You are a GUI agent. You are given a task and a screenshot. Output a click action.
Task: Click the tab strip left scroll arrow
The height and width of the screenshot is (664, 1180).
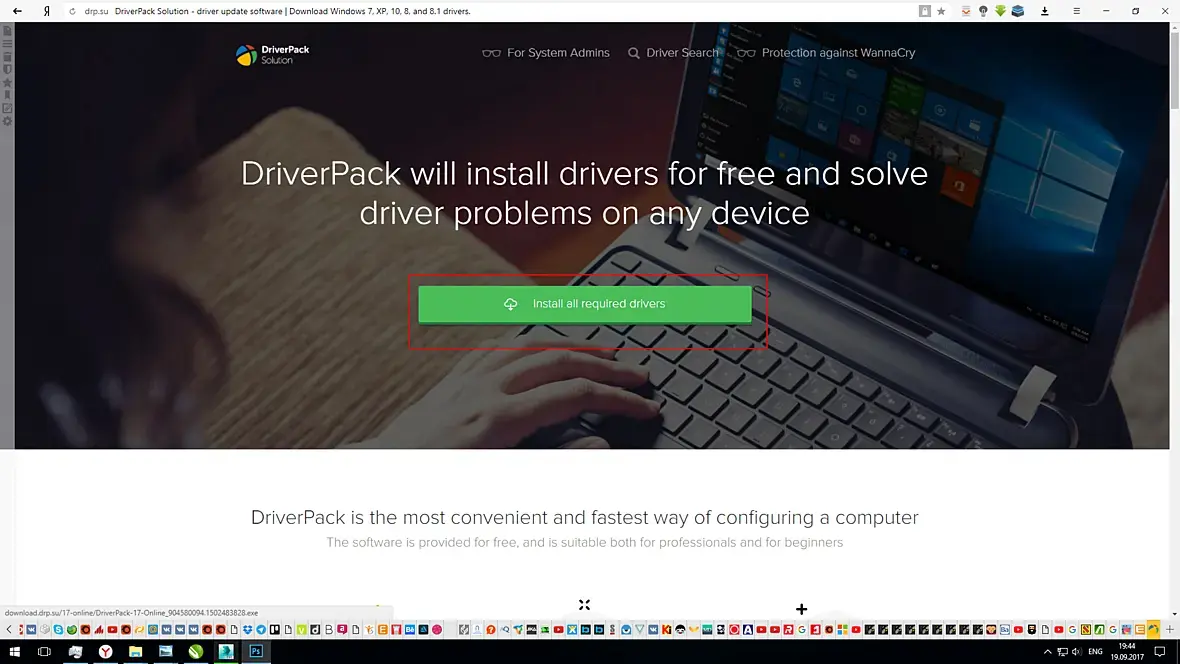click(8, 629)
